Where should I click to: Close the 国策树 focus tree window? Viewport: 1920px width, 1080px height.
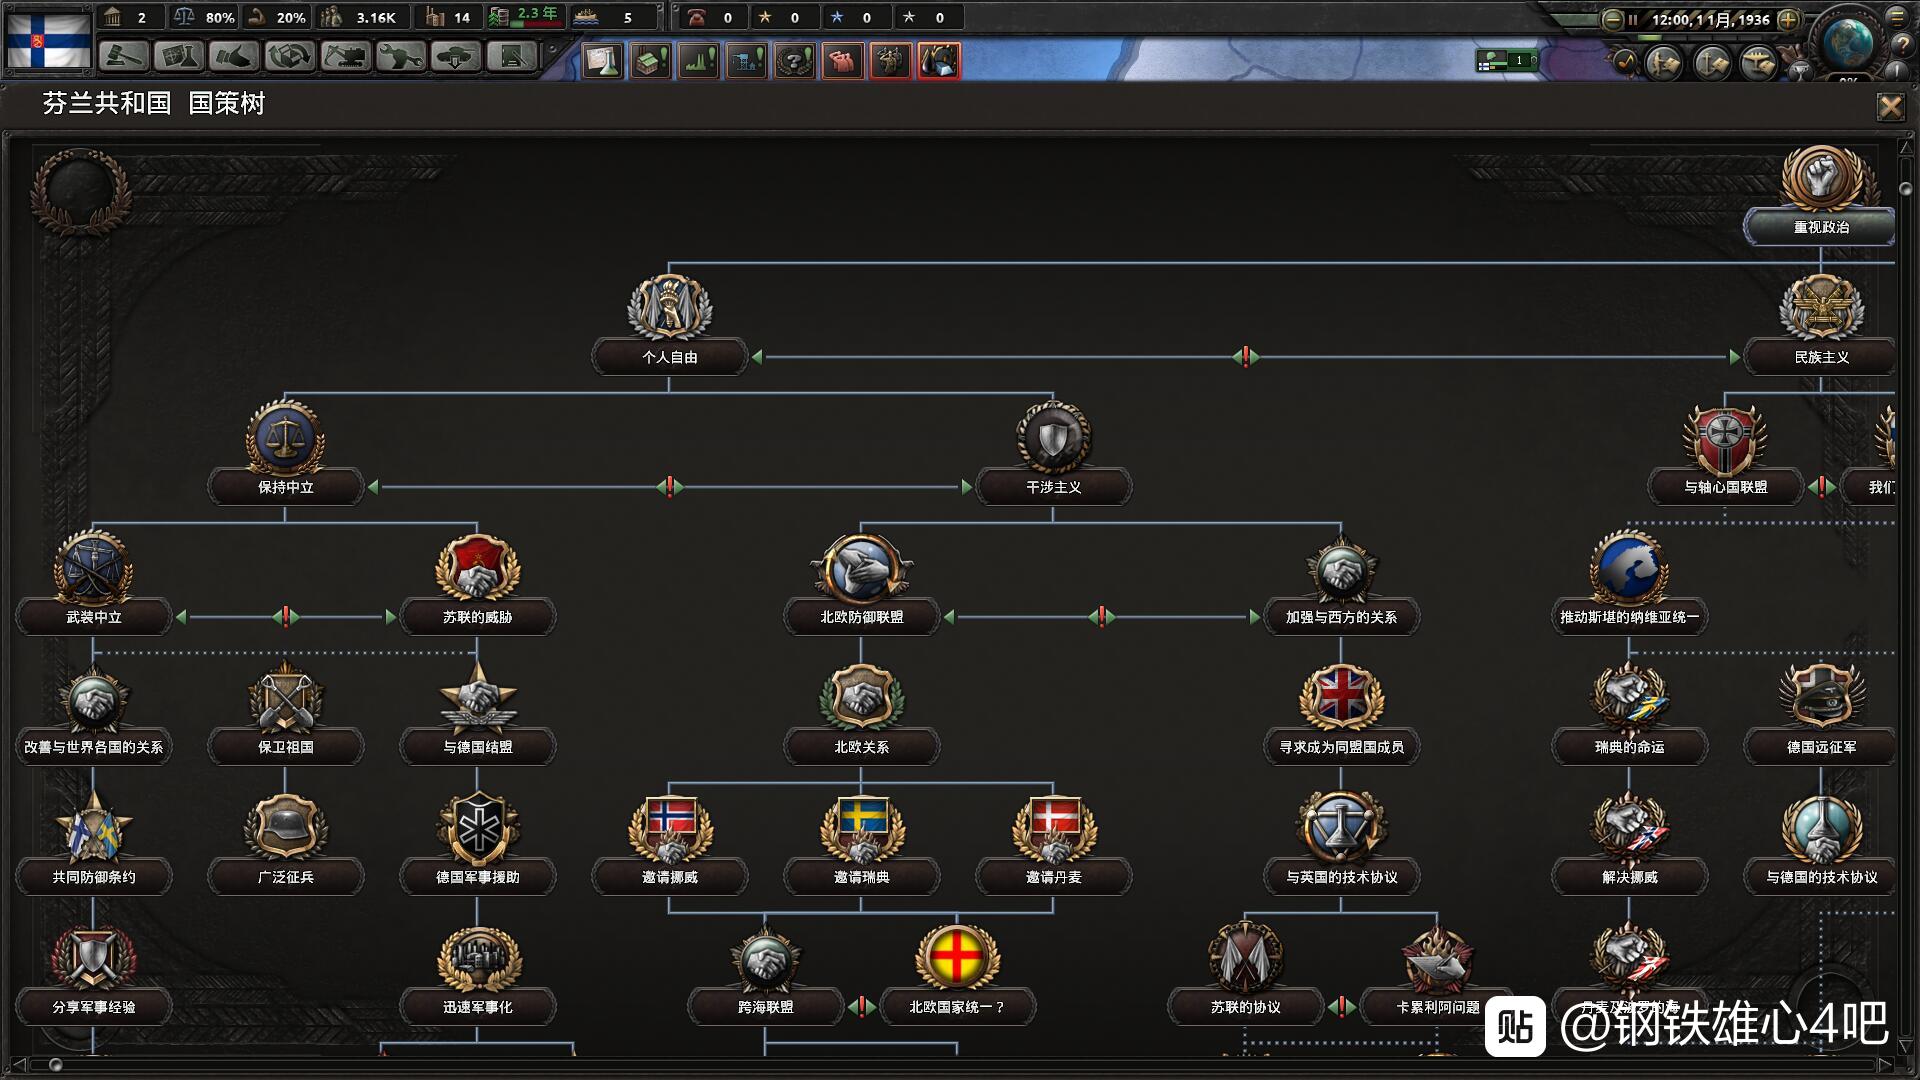click(1890, 106)
